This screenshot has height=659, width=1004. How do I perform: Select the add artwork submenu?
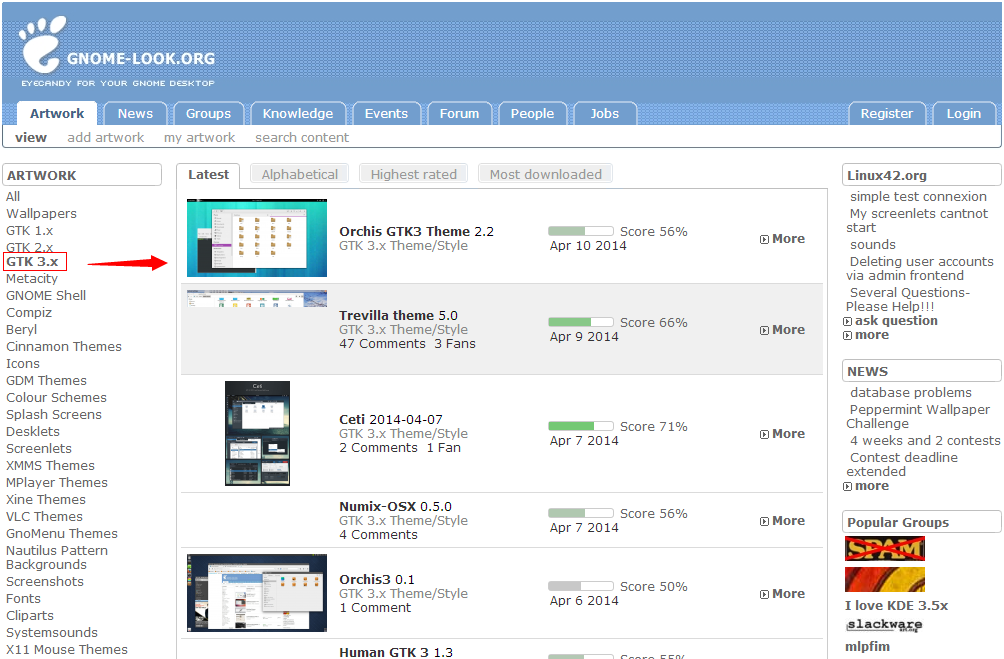click(106, 137)
